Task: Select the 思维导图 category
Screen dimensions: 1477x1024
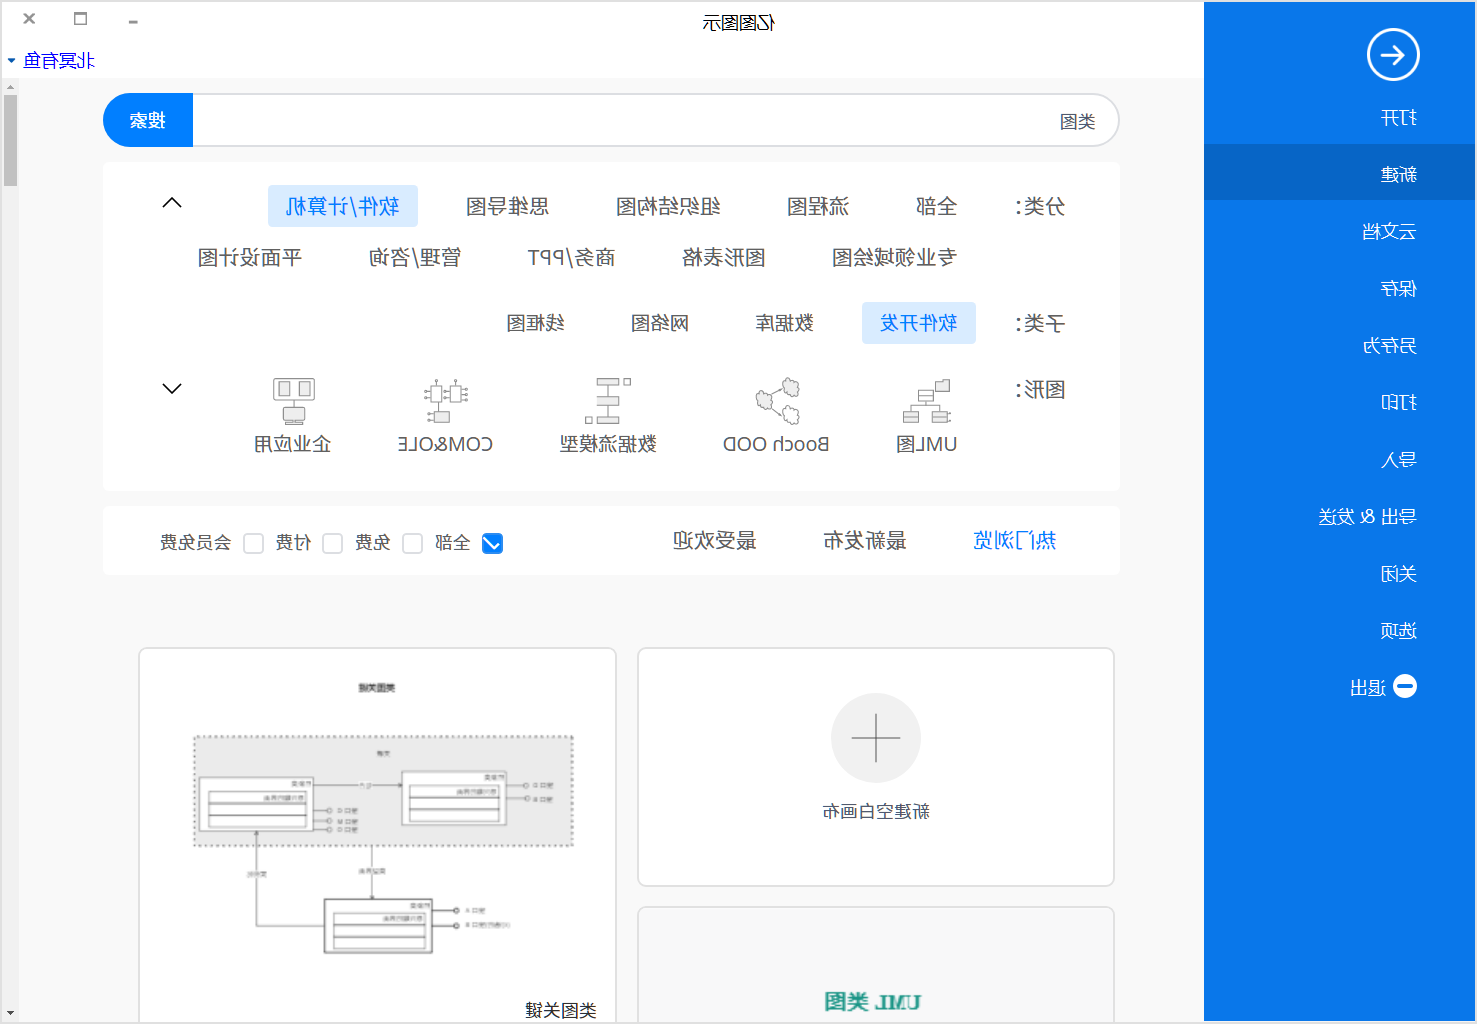Action: (508, 206)
